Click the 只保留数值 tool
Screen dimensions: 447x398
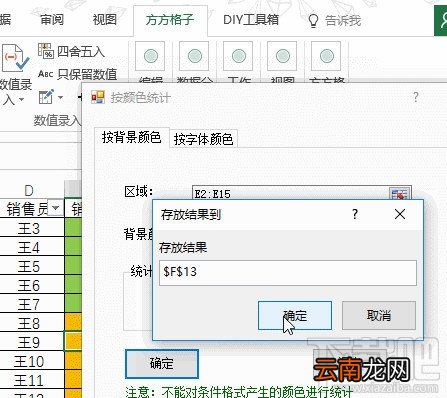(78, 74)
